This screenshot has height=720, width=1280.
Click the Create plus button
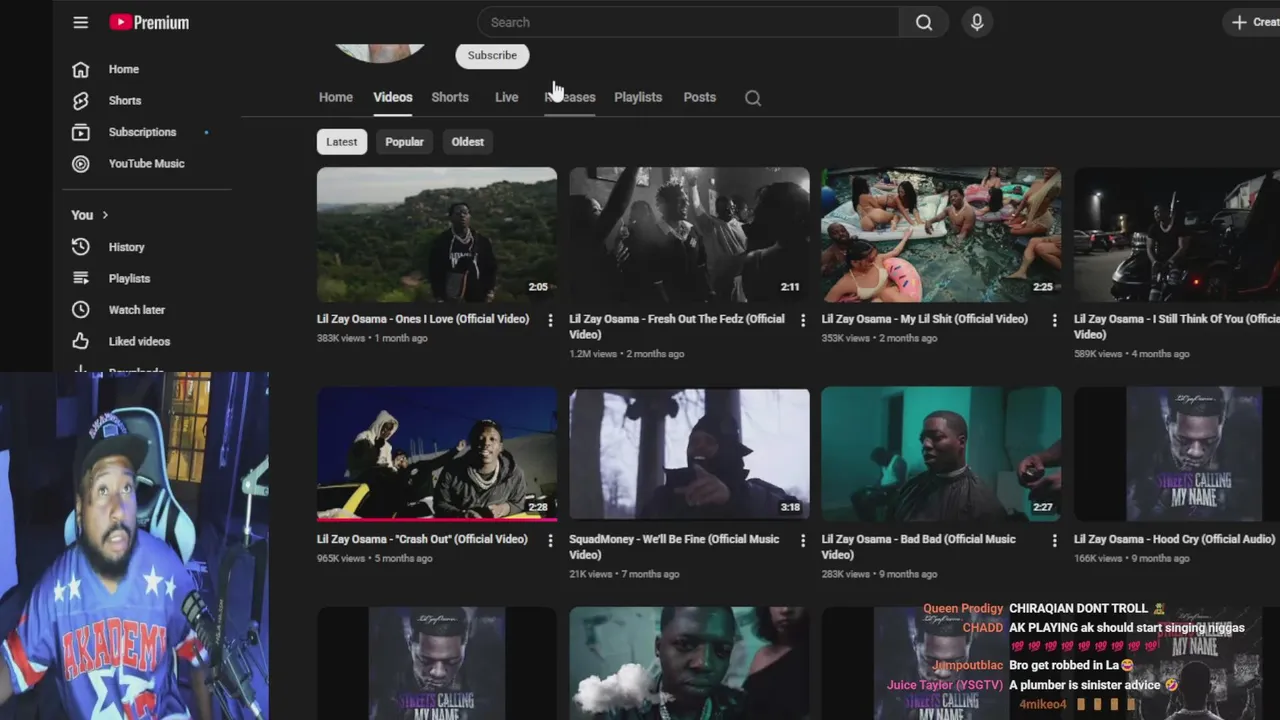pos(1253,22)
